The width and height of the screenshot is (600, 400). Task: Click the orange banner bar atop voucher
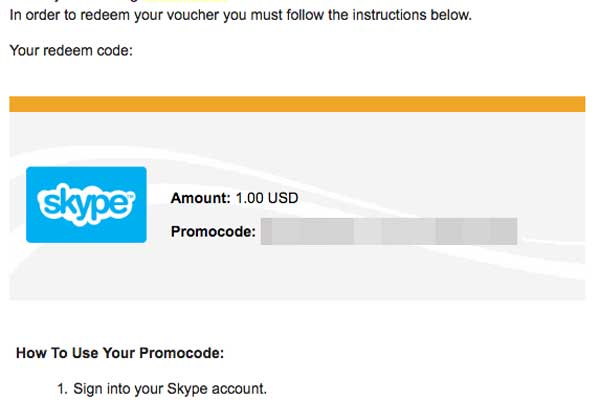[x=297, y=104]
